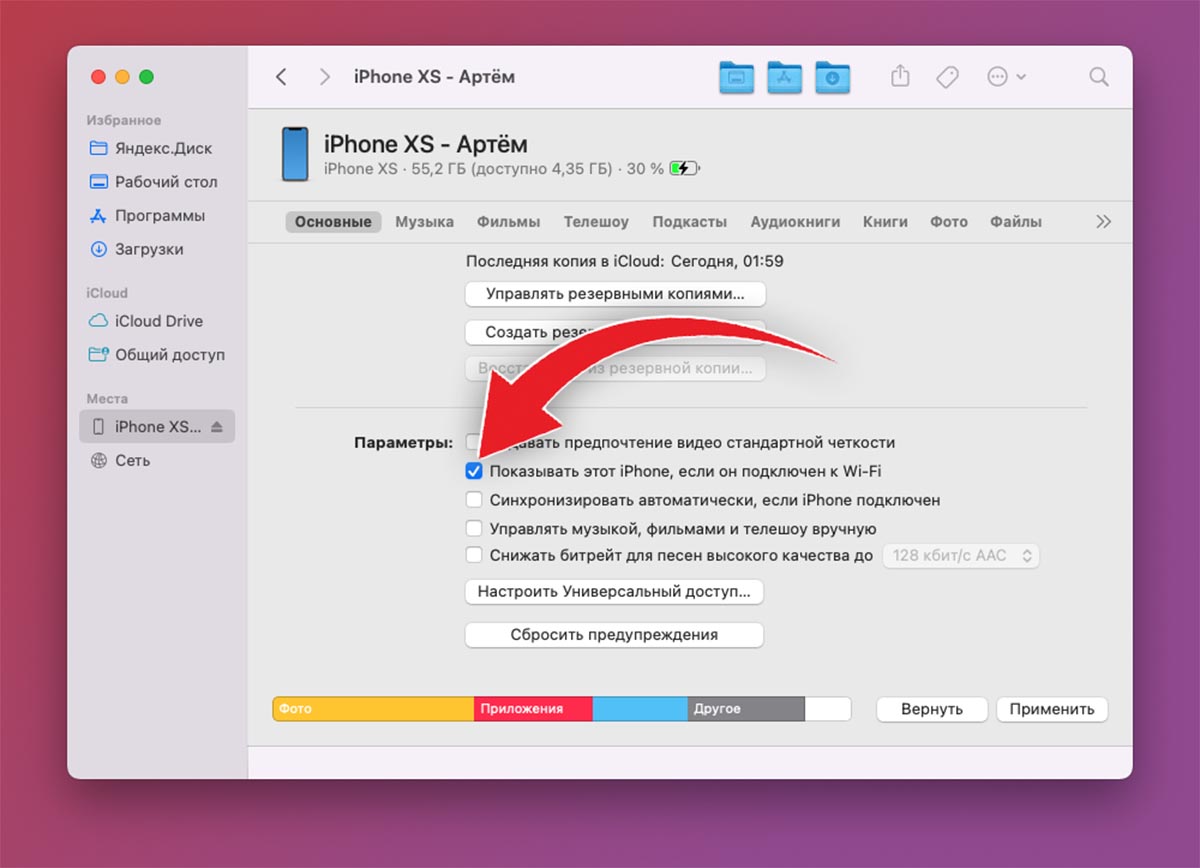
Task: Enable Управлять музыкой вручную checkbox
Action: pyautogui.click(x=474, y=528)
